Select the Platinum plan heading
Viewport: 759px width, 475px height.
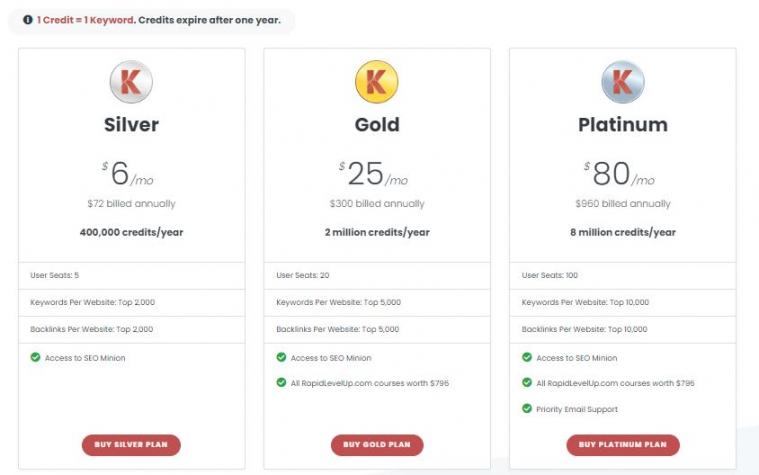[x=622, y=125]
